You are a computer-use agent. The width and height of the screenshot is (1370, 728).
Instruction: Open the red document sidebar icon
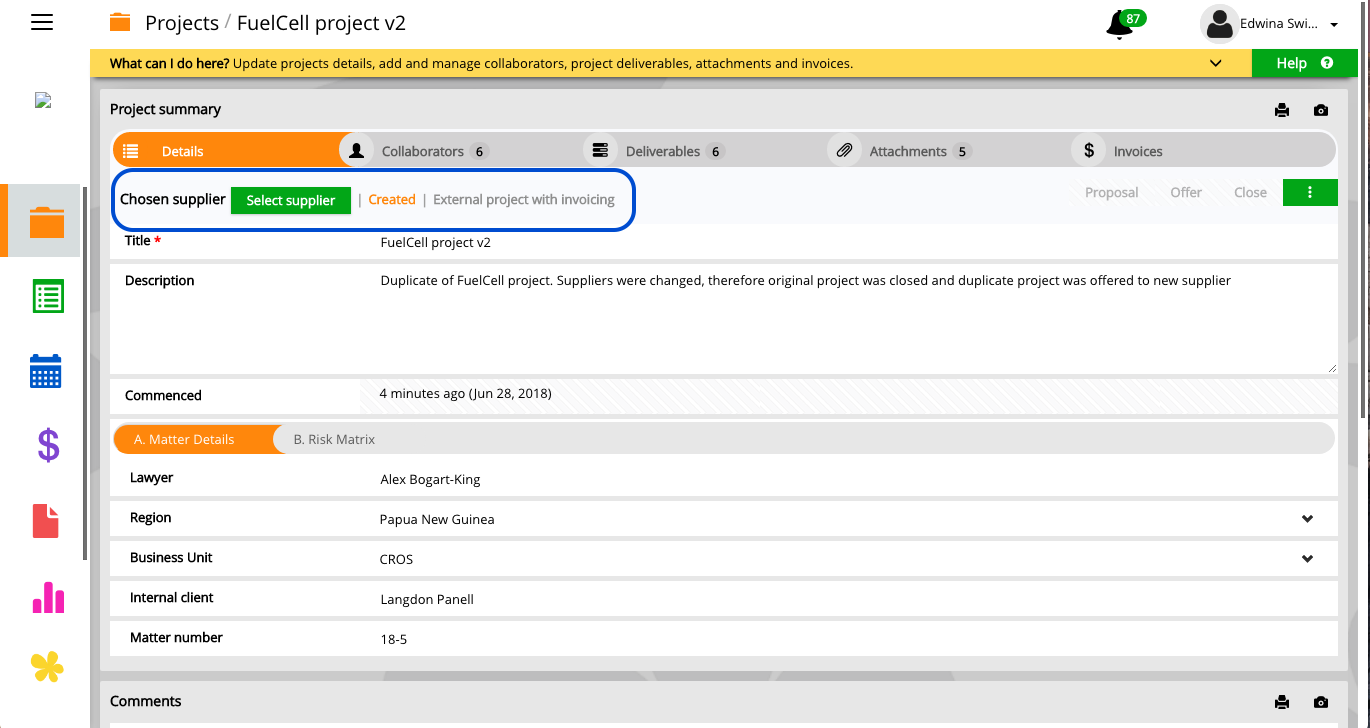(46, 521)
